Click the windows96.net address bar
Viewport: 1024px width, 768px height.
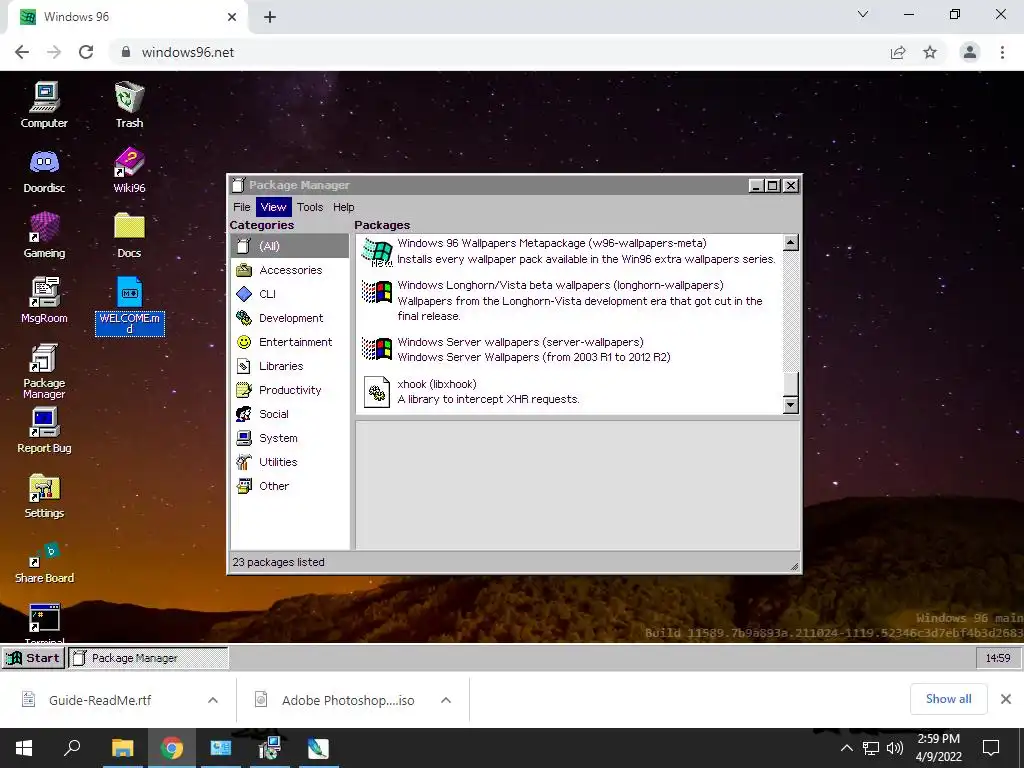(496, 52)
